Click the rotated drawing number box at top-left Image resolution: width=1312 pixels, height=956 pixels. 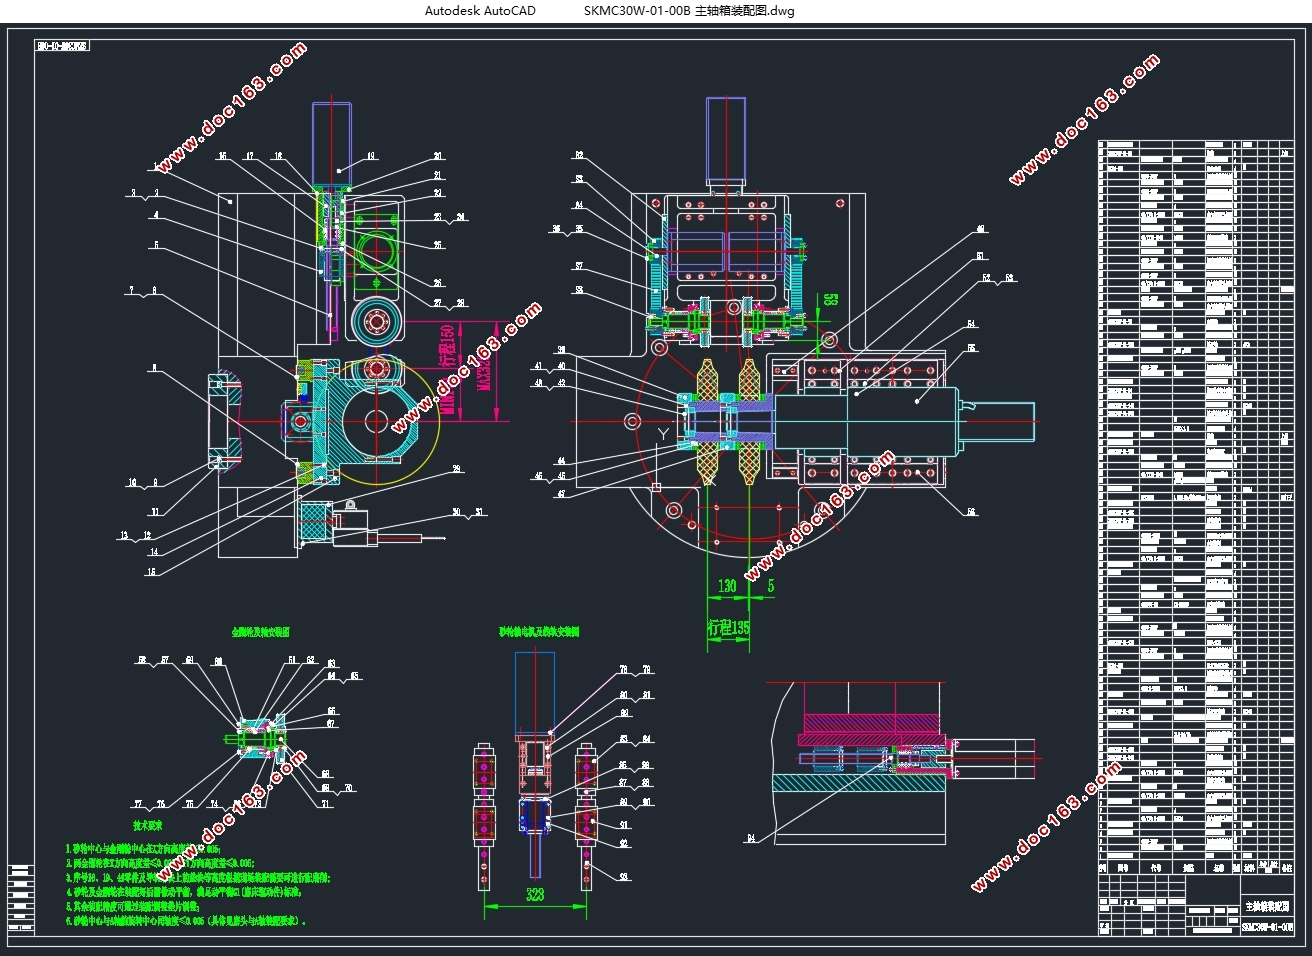pyautogui.click(x=62, y=46)
